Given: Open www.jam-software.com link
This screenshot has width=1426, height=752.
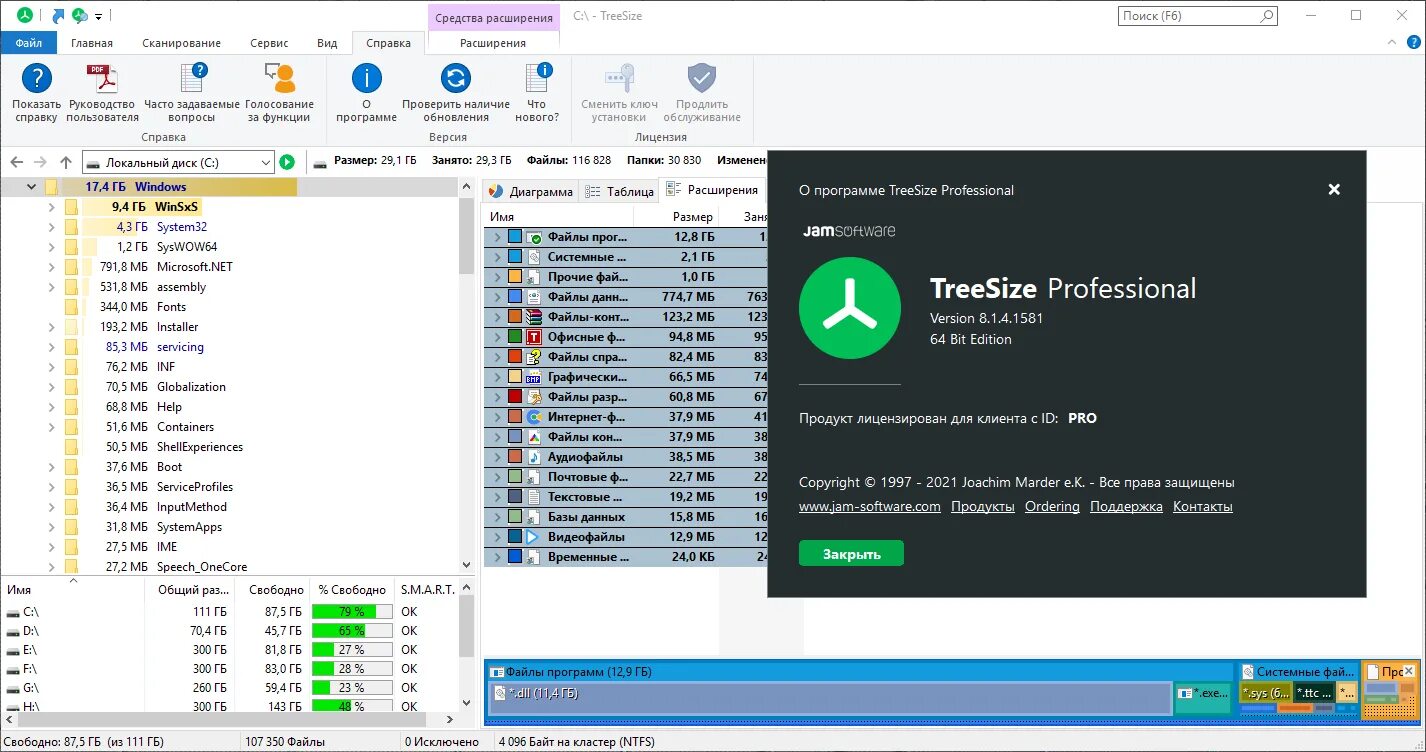Looking at the screenshot, I should coord(870,507).
